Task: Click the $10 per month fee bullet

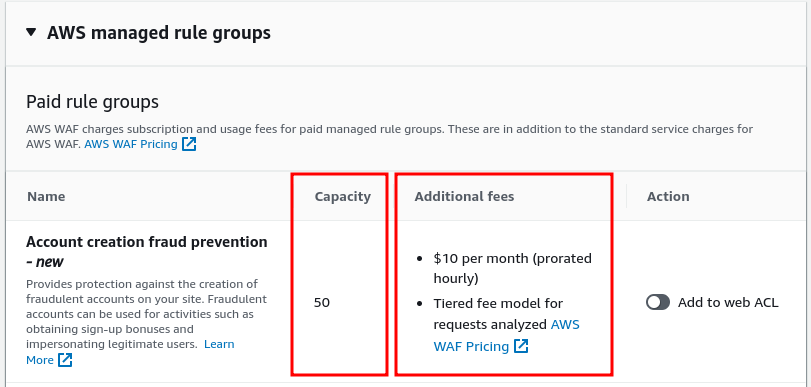Action: coord(512,268)
